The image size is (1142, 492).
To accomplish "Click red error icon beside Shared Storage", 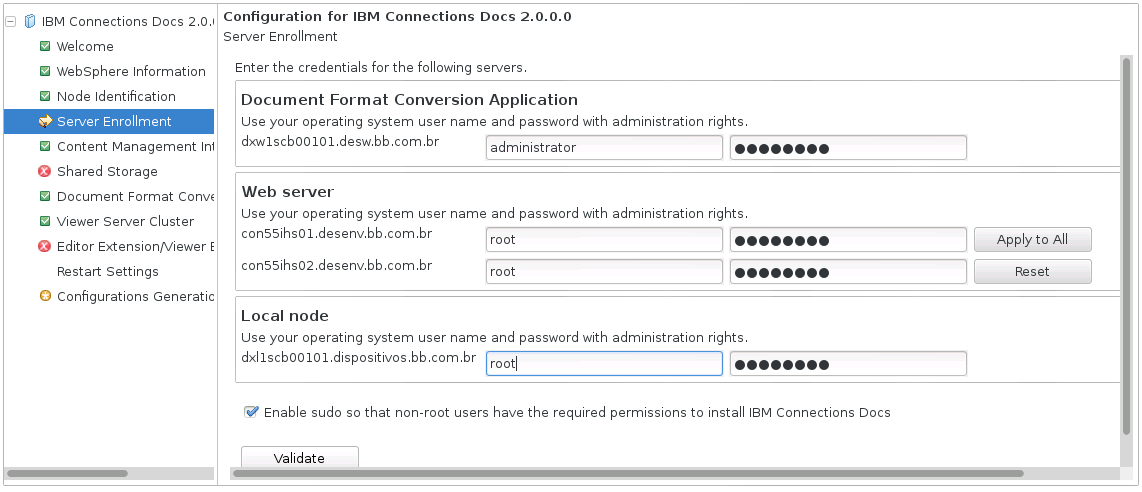I will coord(45,171).
